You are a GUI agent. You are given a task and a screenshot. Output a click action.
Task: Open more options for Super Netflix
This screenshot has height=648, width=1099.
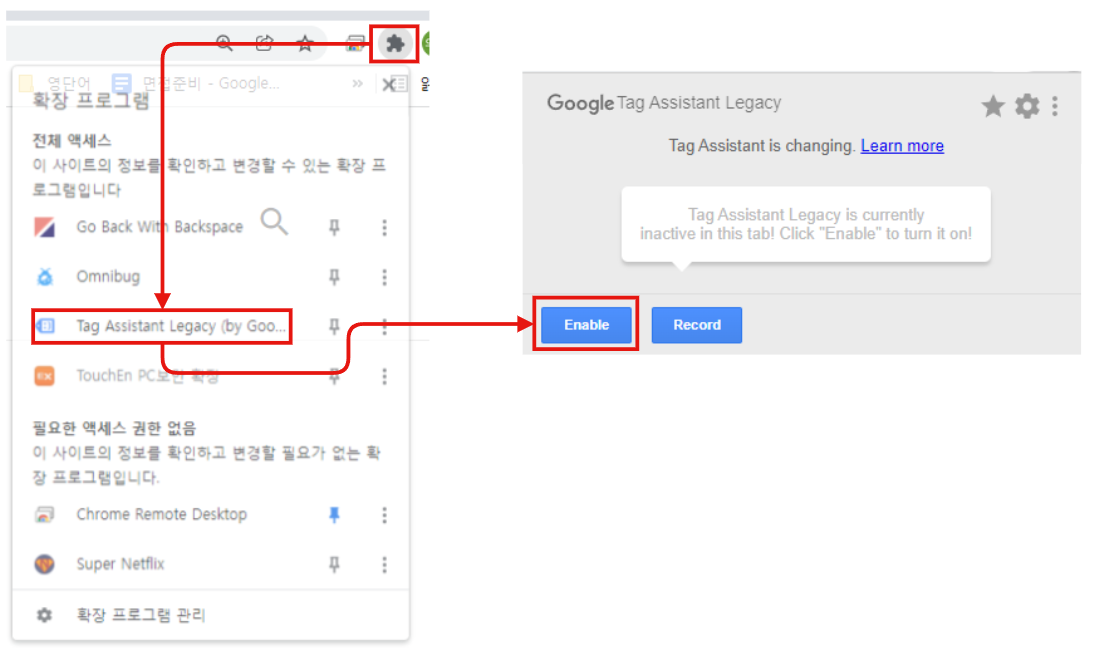[x=384, y=565]
